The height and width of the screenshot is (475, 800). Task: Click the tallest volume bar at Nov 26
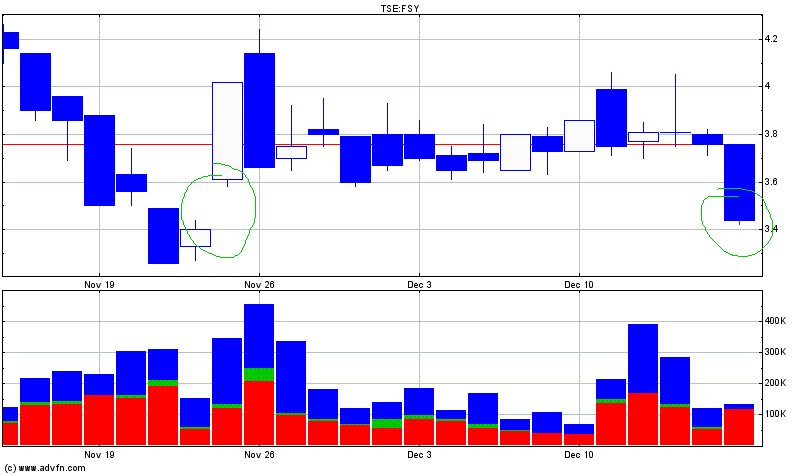259,374
